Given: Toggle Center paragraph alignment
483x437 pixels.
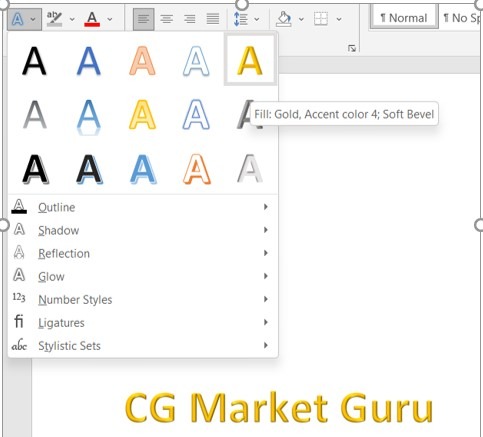Looking at the screenshot, I should (167, 19).
